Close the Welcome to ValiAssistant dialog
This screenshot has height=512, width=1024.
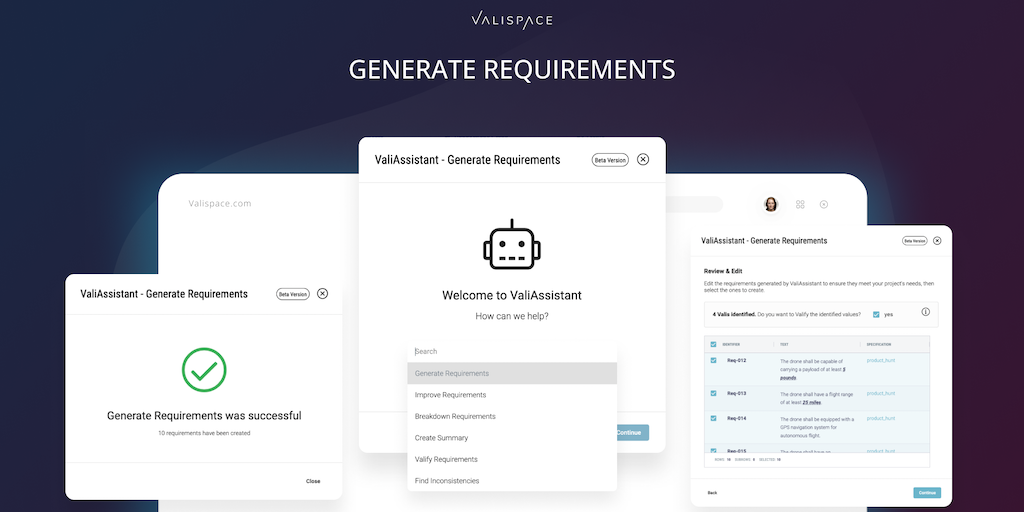[643, 159]
